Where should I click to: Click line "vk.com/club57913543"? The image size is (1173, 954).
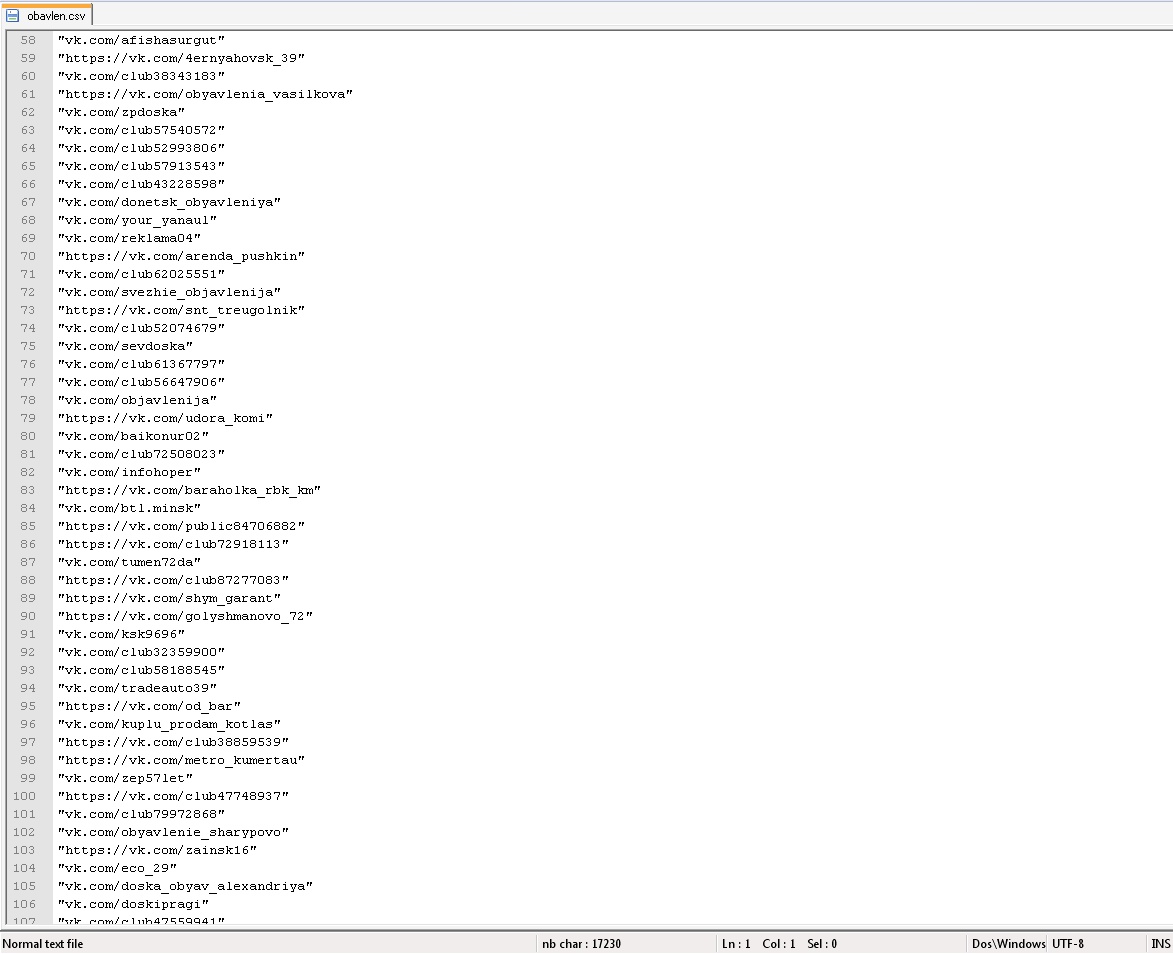coord(141,166)
